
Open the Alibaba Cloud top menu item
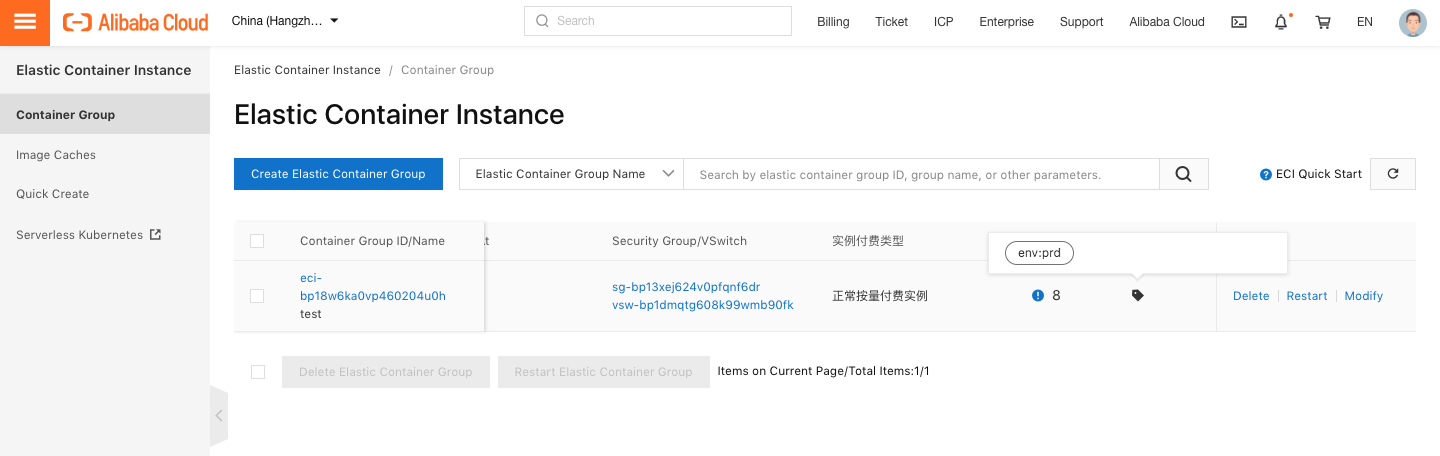coord(1167,22)
